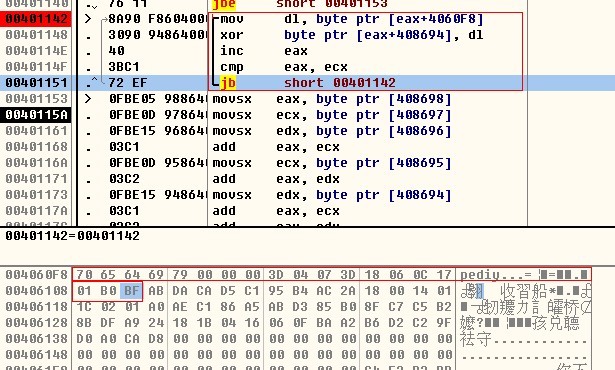Click byte D8 in dump row 00406138
The width and height of the screenshot is (615, 370).
click(x=156, y=339)
